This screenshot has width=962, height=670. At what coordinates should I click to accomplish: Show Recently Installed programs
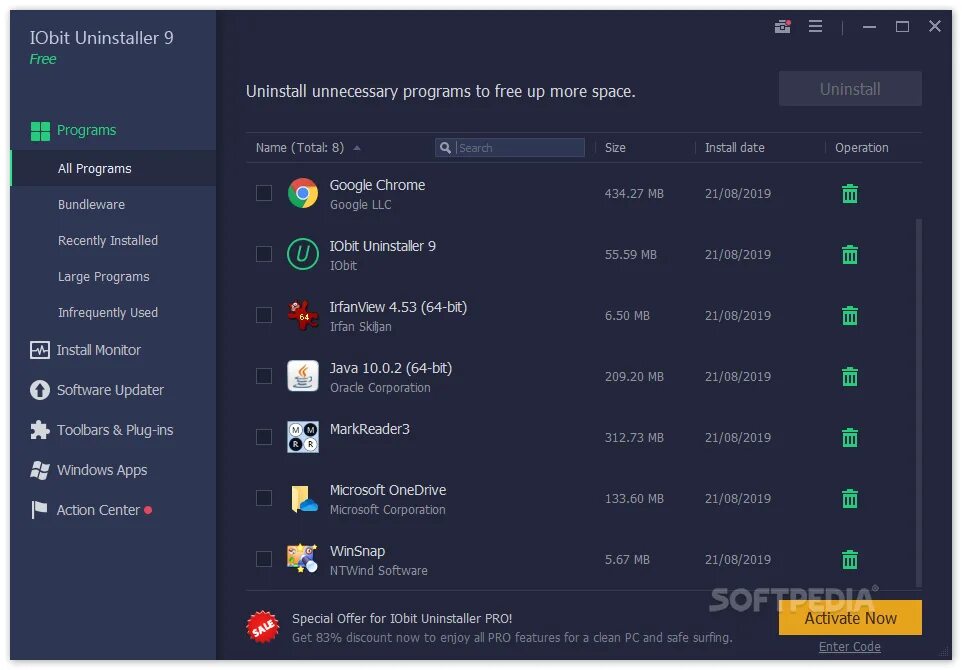coord(108,241)
